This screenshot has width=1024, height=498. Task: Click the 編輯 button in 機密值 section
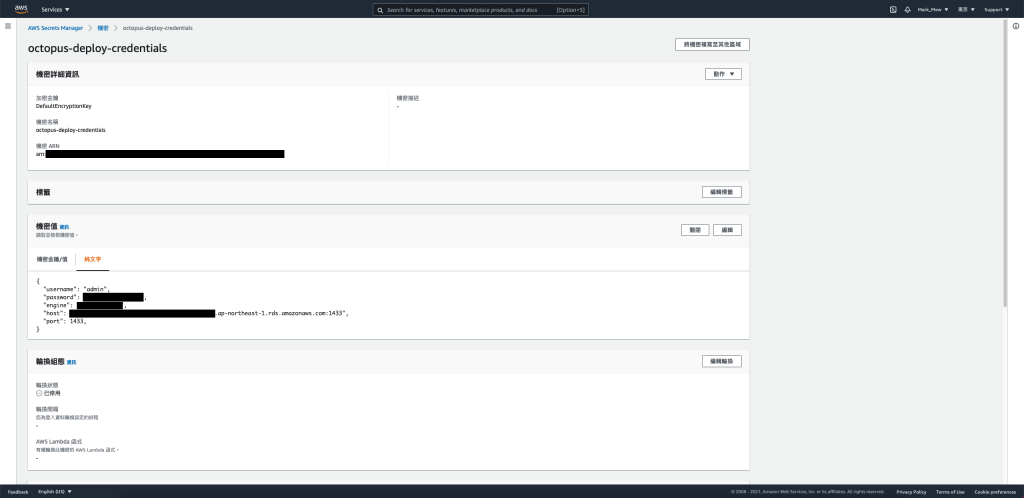727,230
